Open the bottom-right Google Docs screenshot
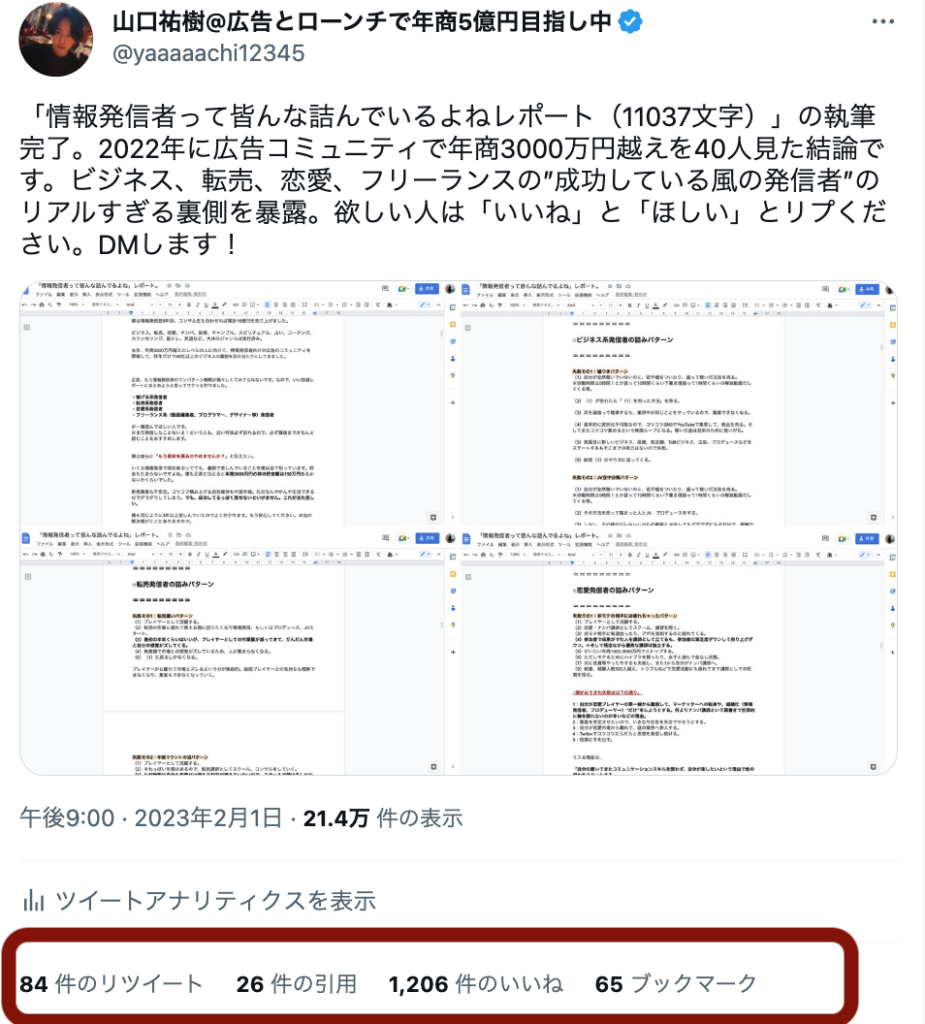 point(678,653)
